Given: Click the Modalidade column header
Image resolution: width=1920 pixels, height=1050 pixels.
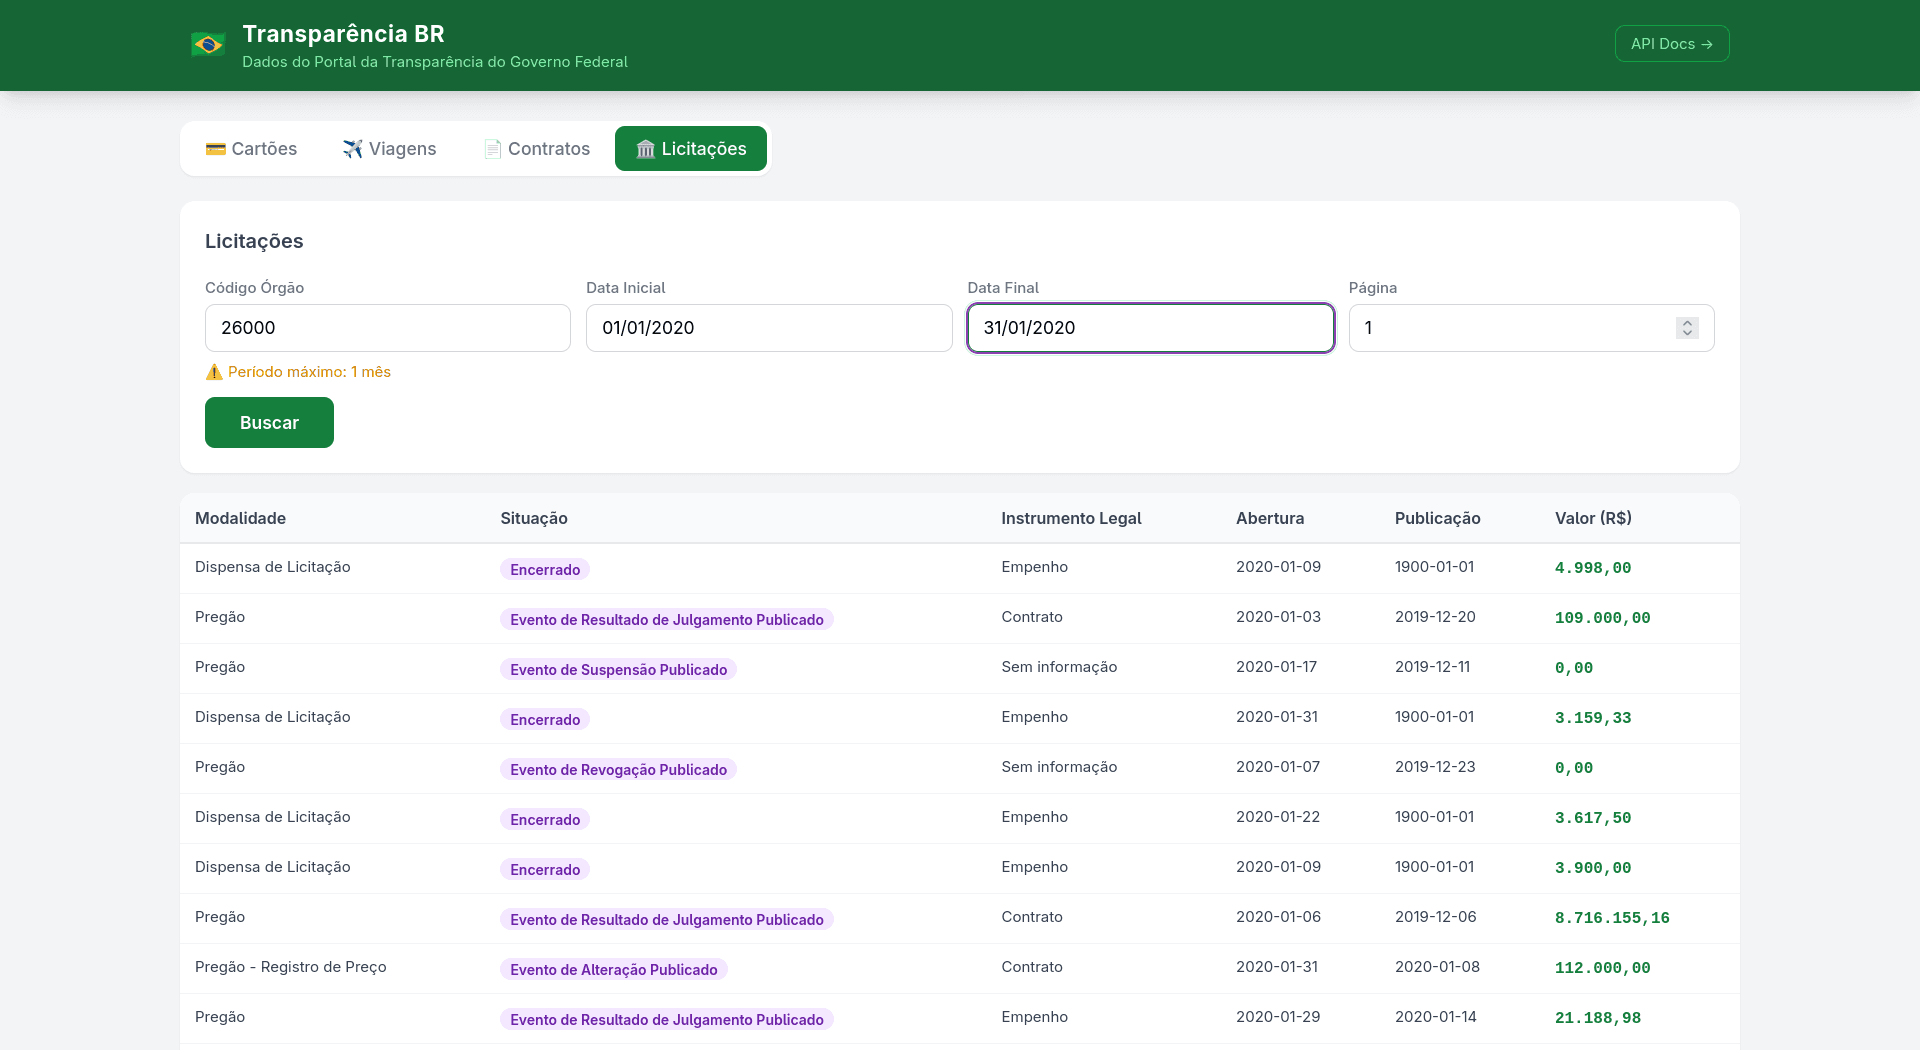Looking at the screenshot, I should tap(241, 518).
